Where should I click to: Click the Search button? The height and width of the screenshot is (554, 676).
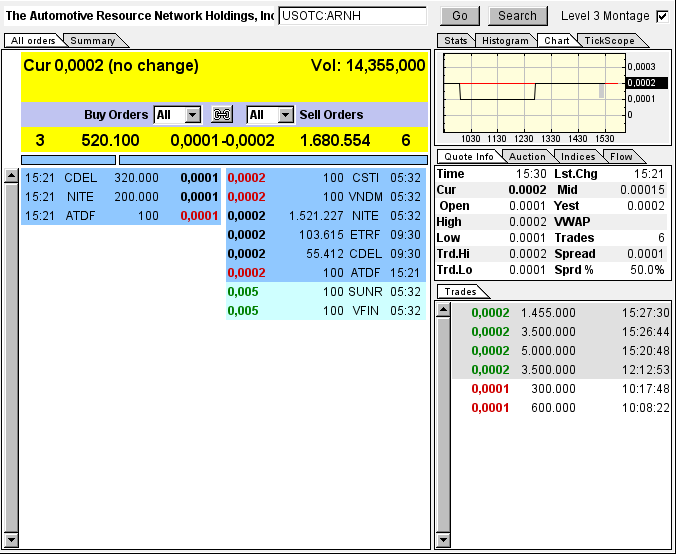click(517, 16)
